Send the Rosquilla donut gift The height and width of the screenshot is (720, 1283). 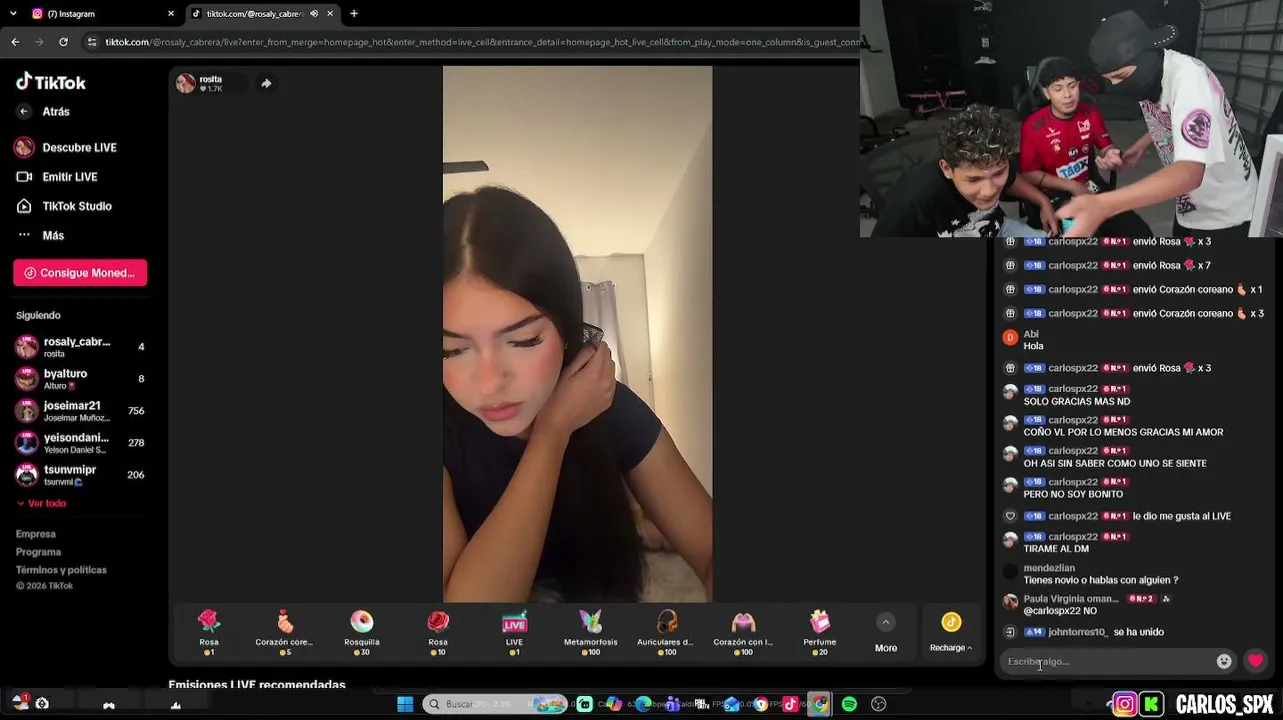point(362,633)
